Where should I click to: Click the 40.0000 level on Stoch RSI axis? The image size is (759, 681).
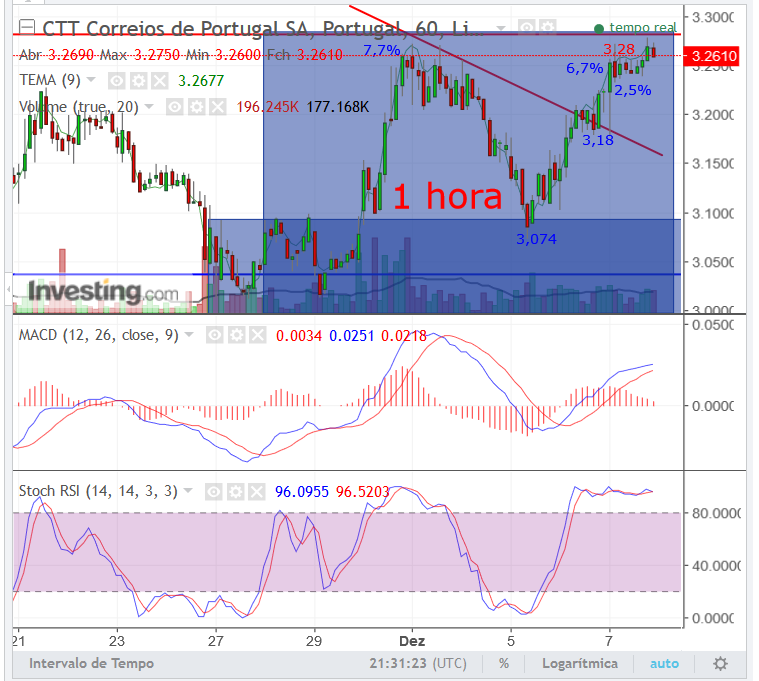click(715, 566)
